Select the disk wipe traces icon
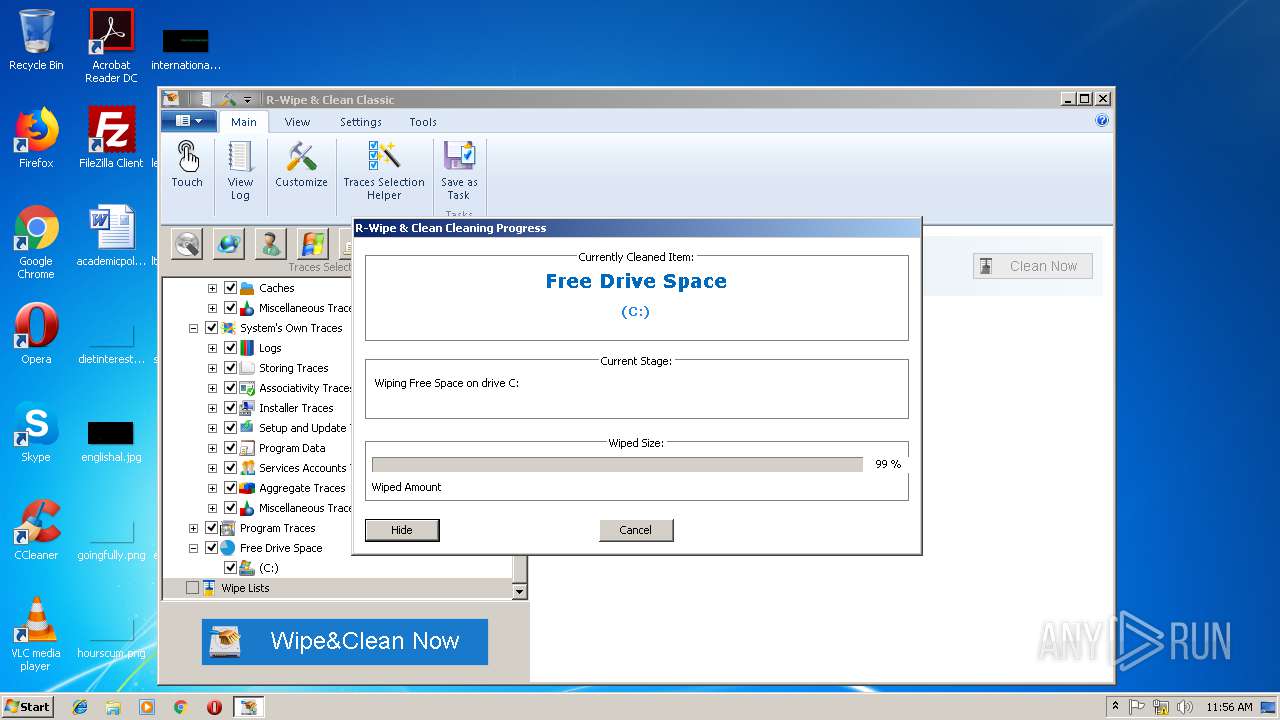The image size is (1280, 720). [x=187, y=244]
